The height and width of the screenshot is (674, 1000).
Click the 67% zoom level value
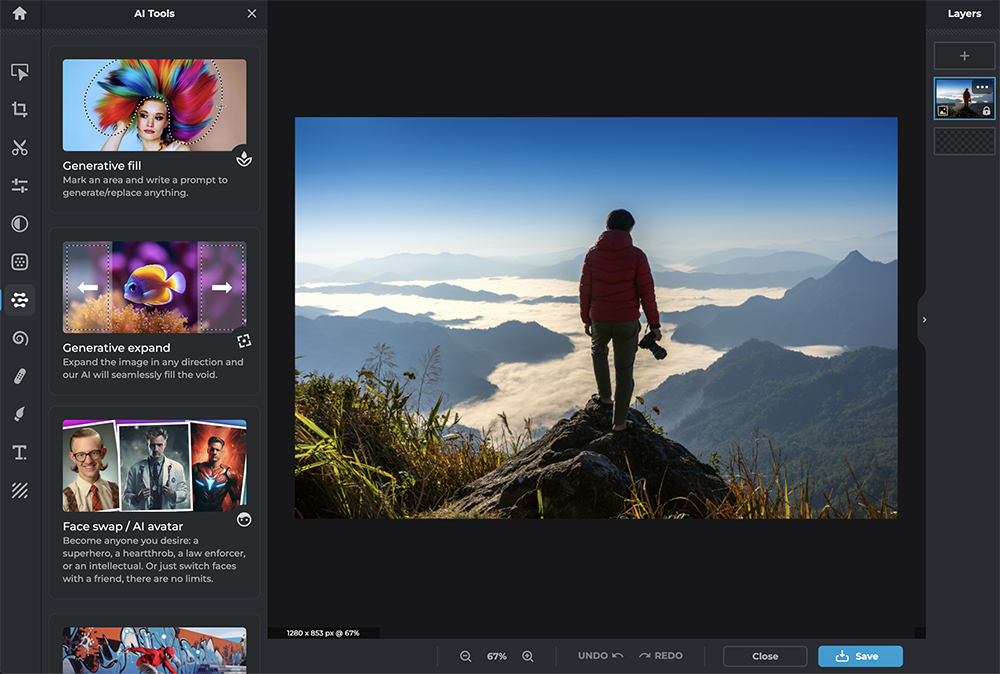(x=497, y=656)
